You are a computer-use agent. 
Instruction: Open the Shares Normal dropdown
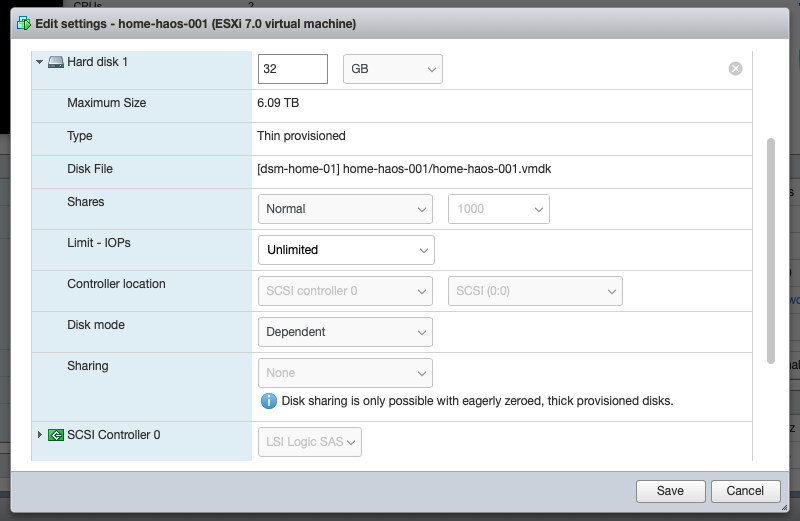click(345, 209)
